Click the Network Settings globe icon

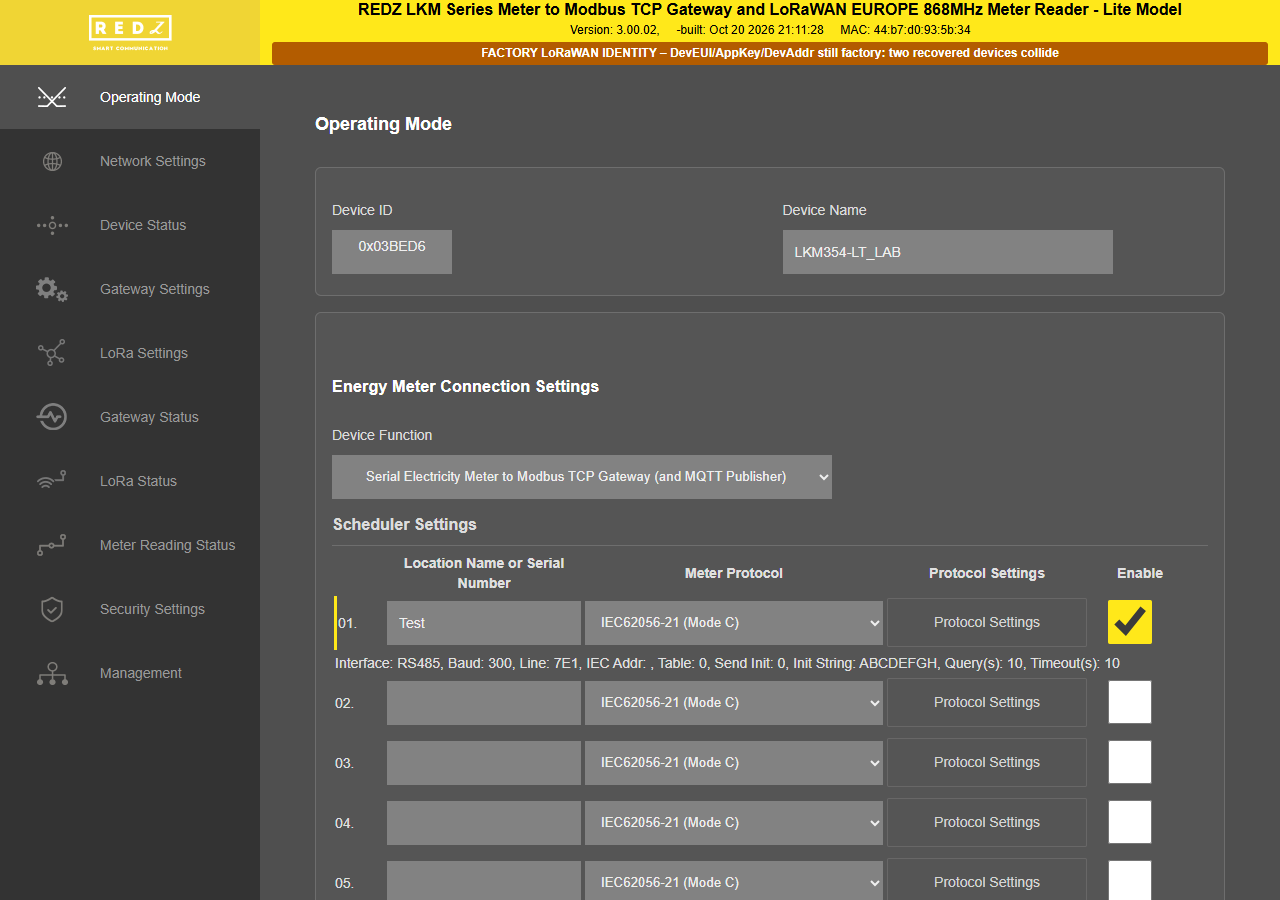pos(52,161)
